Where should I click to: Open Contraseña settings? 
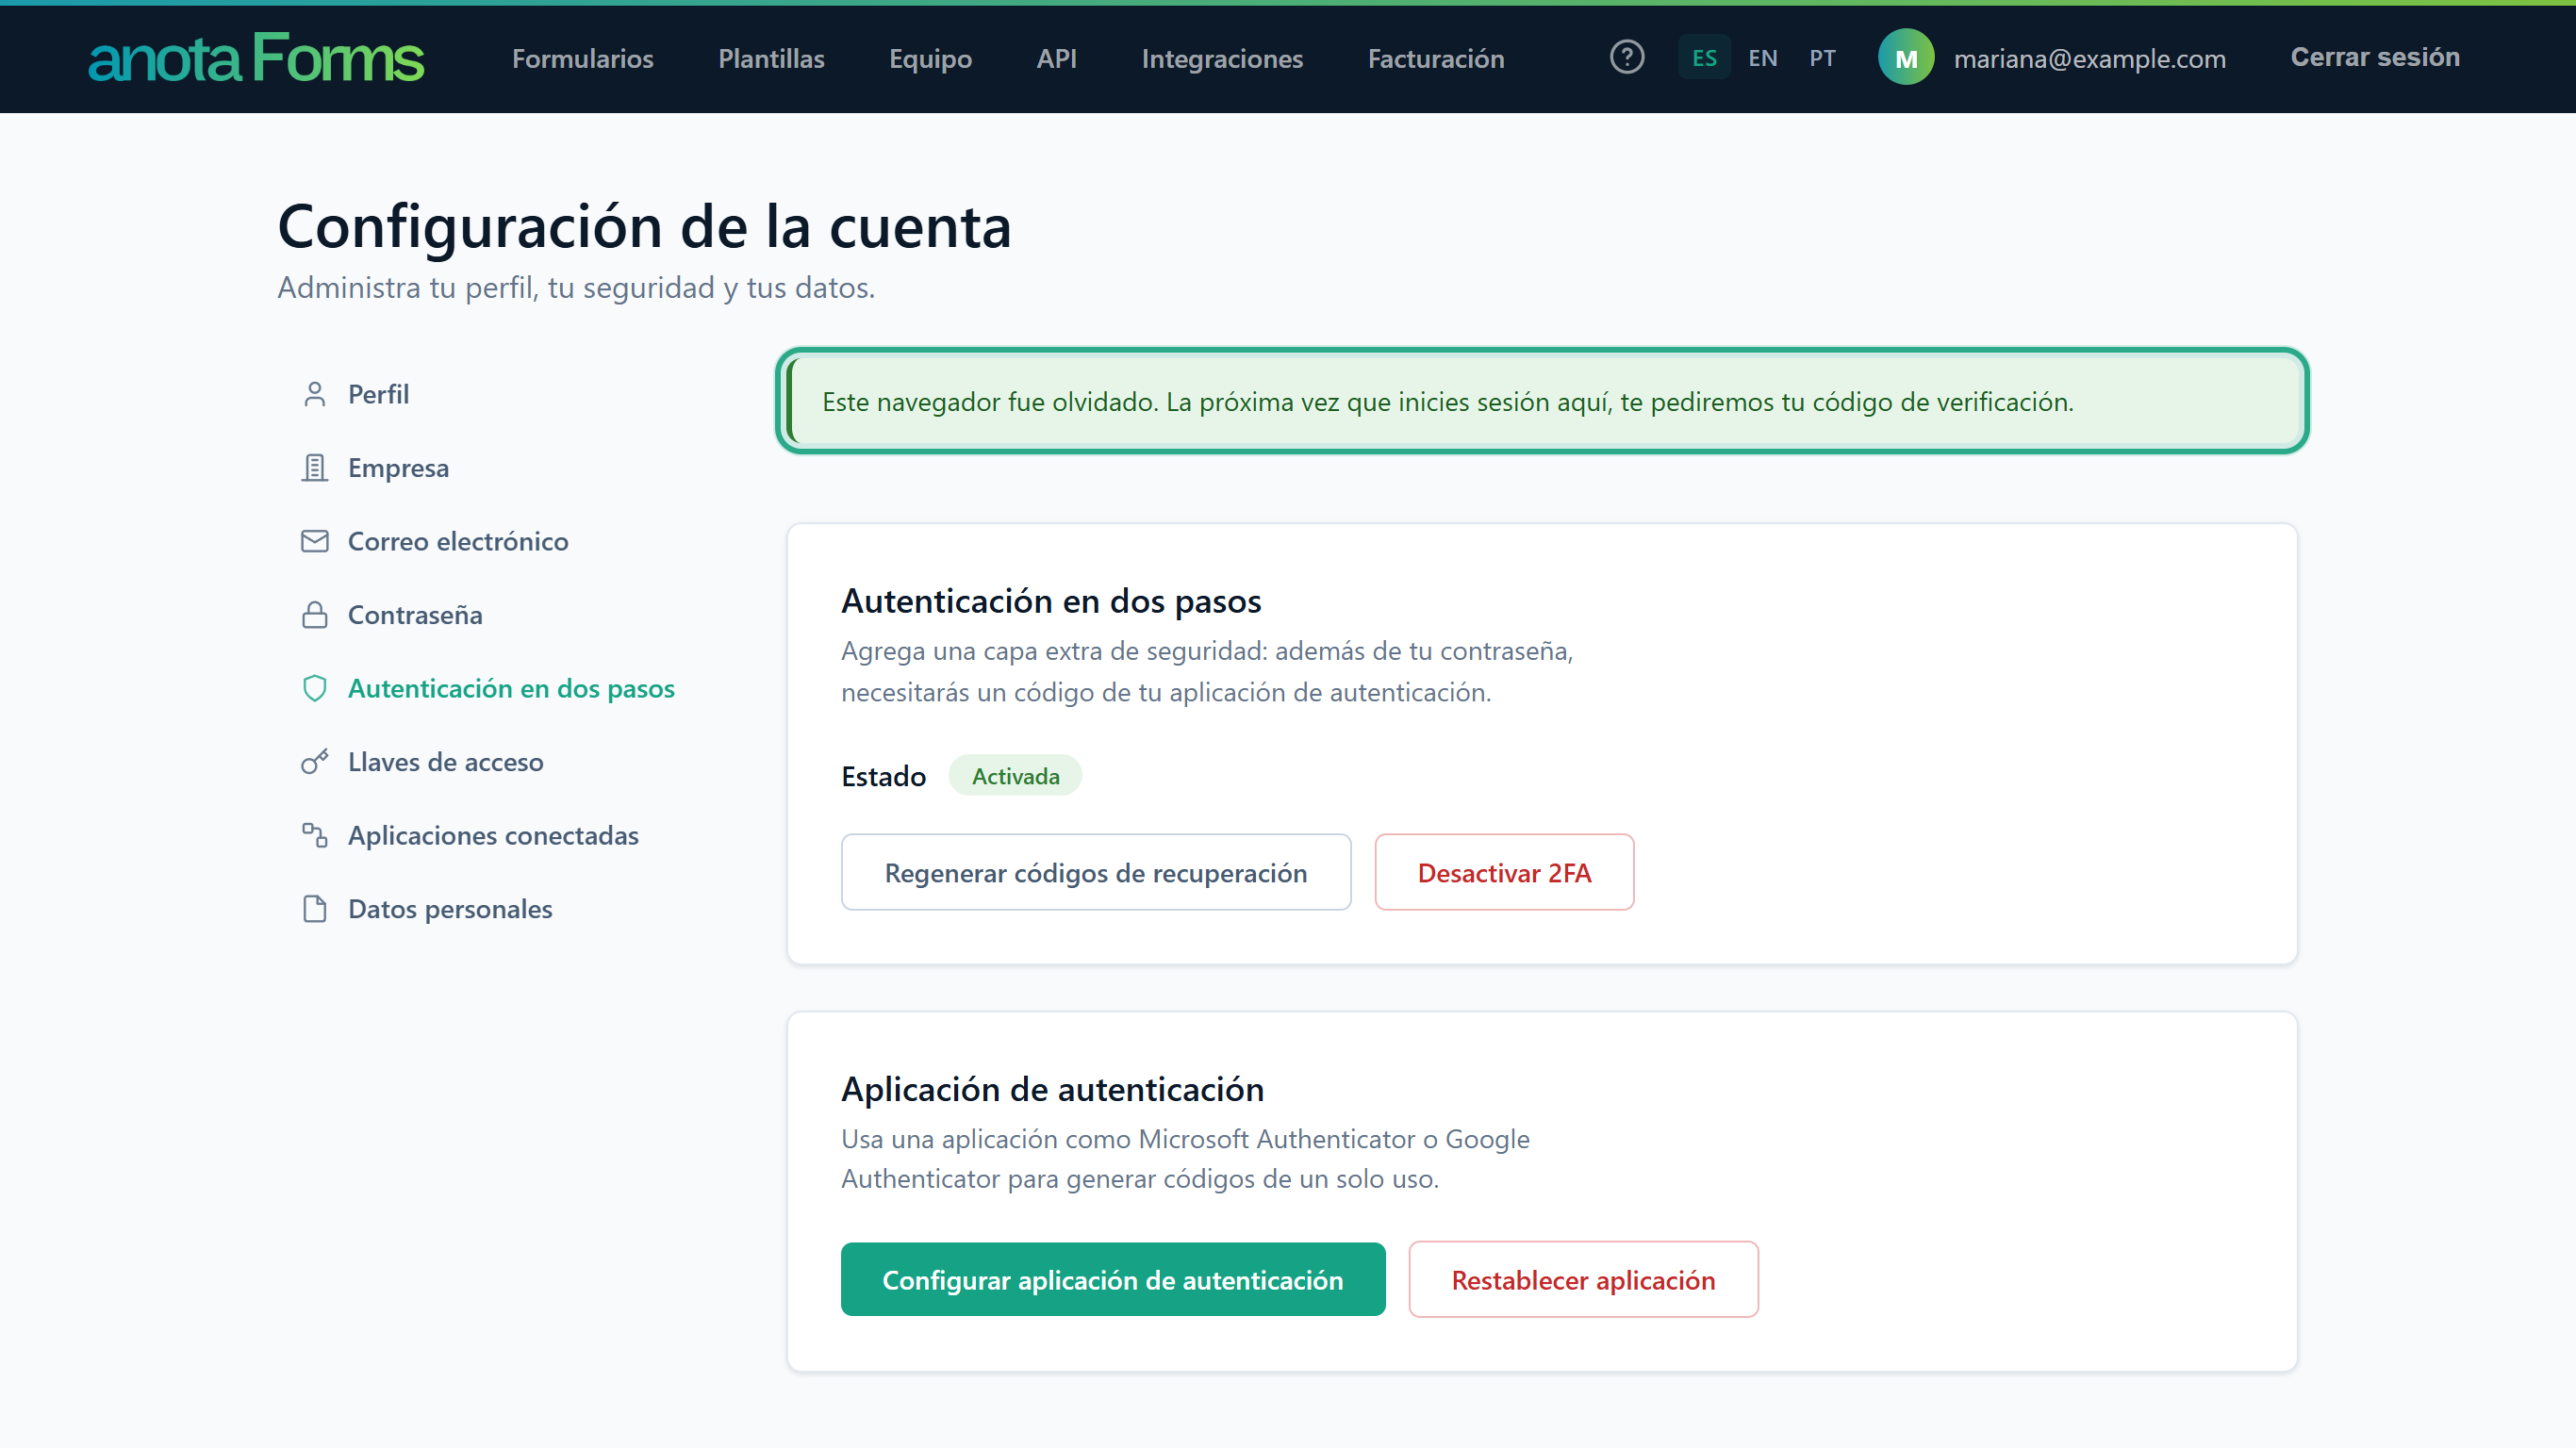click(x=415, y=615)
